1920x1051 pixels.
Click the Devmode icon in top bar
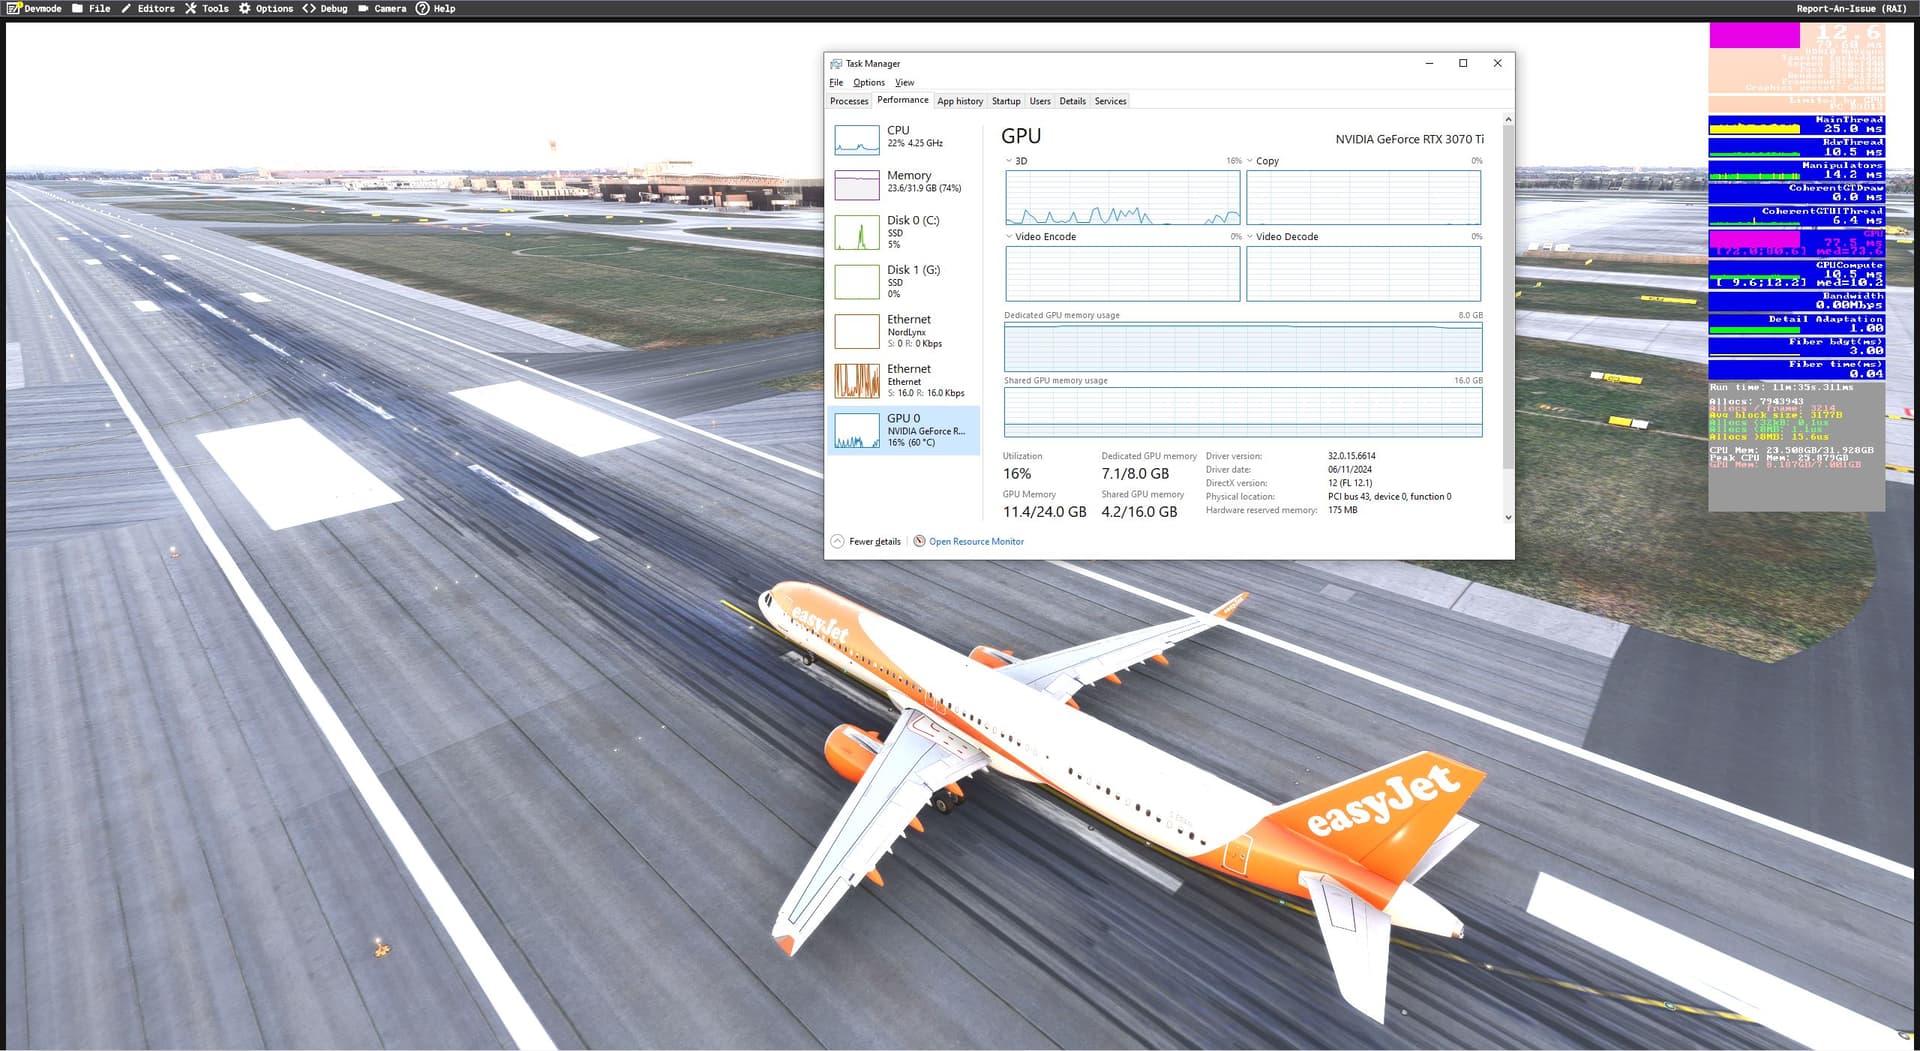[x=14, y=8]
